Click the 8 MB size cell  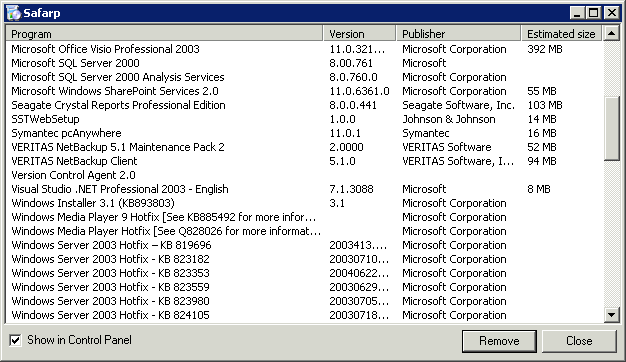(x=539, y=189)
